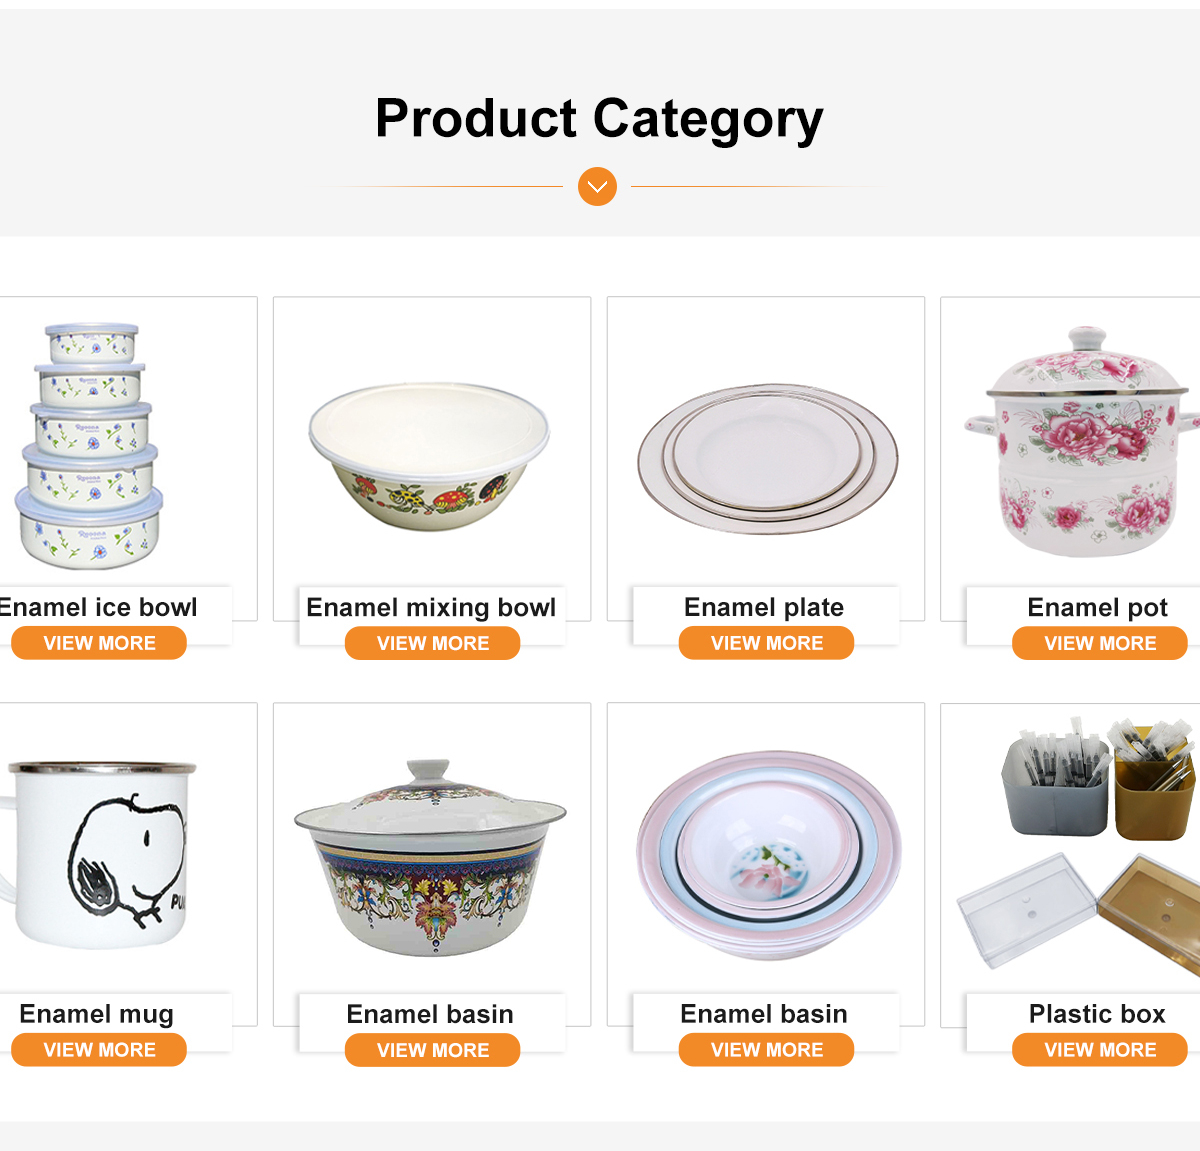This screenshot has height=1151, width=1200.
Task: Click the white enamel plates image
Action: [x=767, y=459]
